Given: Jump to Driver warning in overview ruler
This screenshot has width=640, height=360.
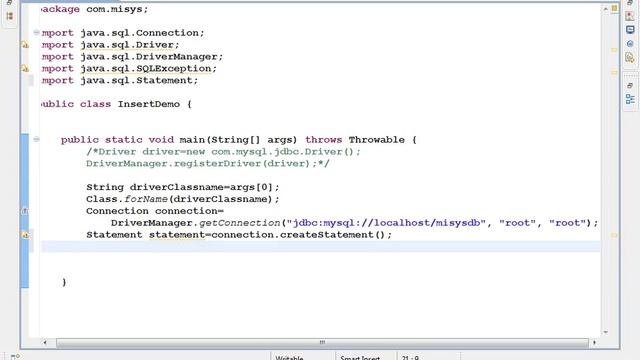Looking at the screenshot, I should [x=614, y=50].
